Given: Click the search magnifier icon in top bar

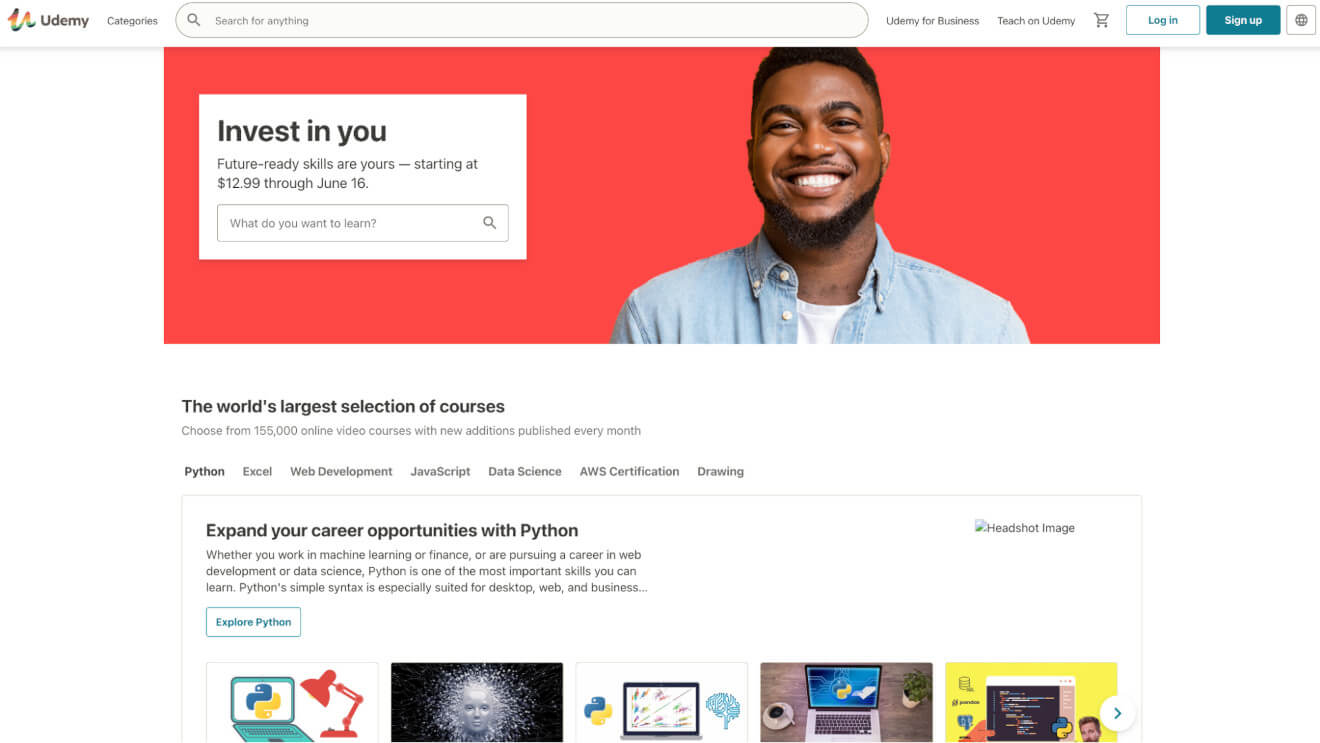Looking at the screenshot, I should [194, 20].
